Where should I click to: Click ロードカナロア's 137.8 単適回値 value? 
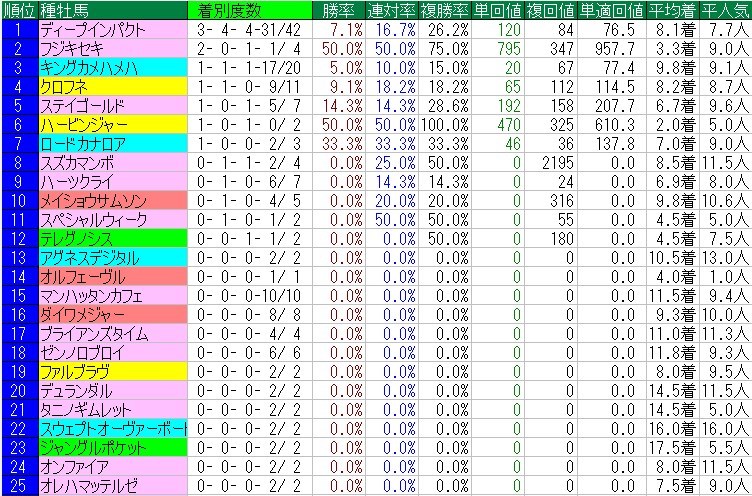point(614,144)
